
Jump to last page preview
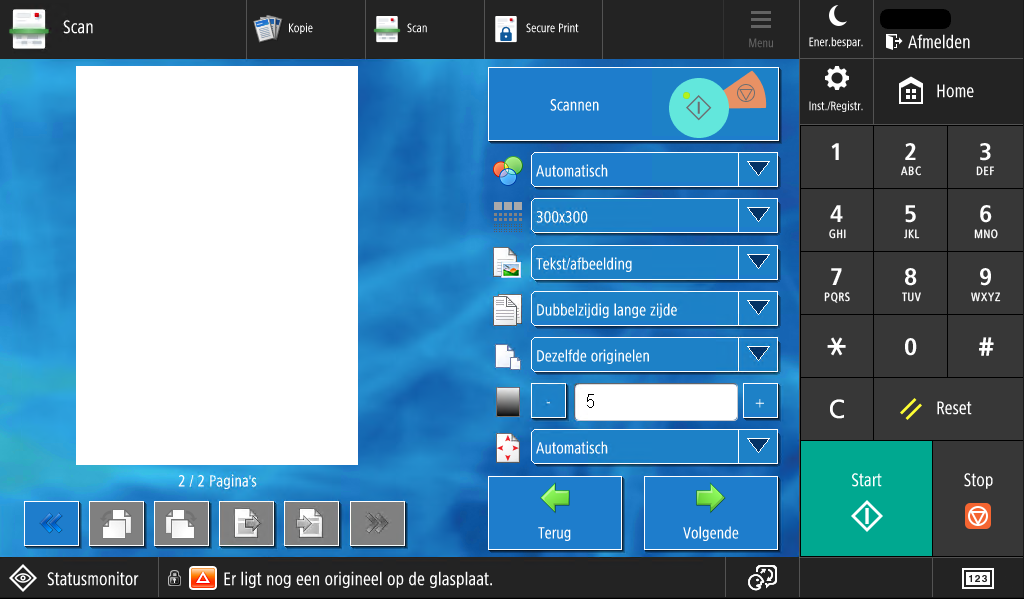[x=377, y=523]
